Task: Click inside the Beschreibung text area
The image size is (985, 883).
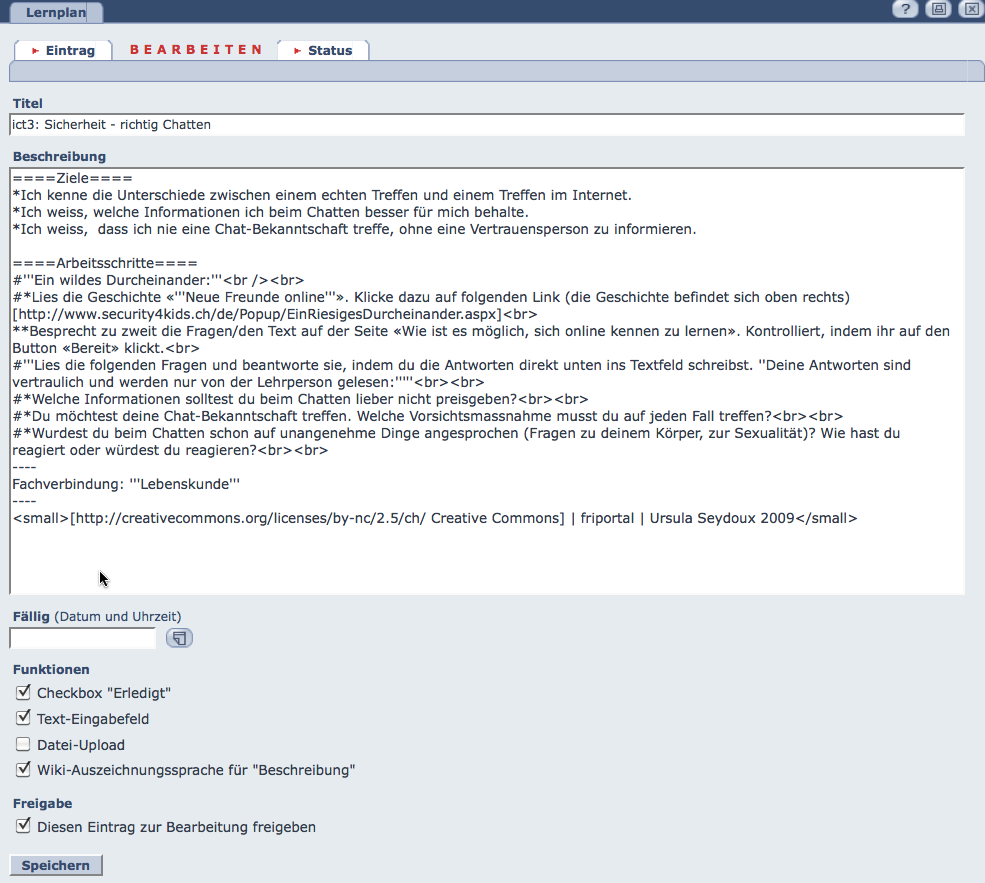Action: (x=487, y=381)
